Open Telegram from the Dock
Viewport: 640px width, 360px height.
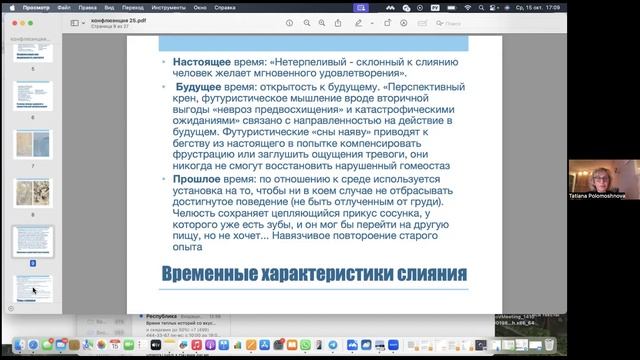pyautogui.click(x=333, y=345)
